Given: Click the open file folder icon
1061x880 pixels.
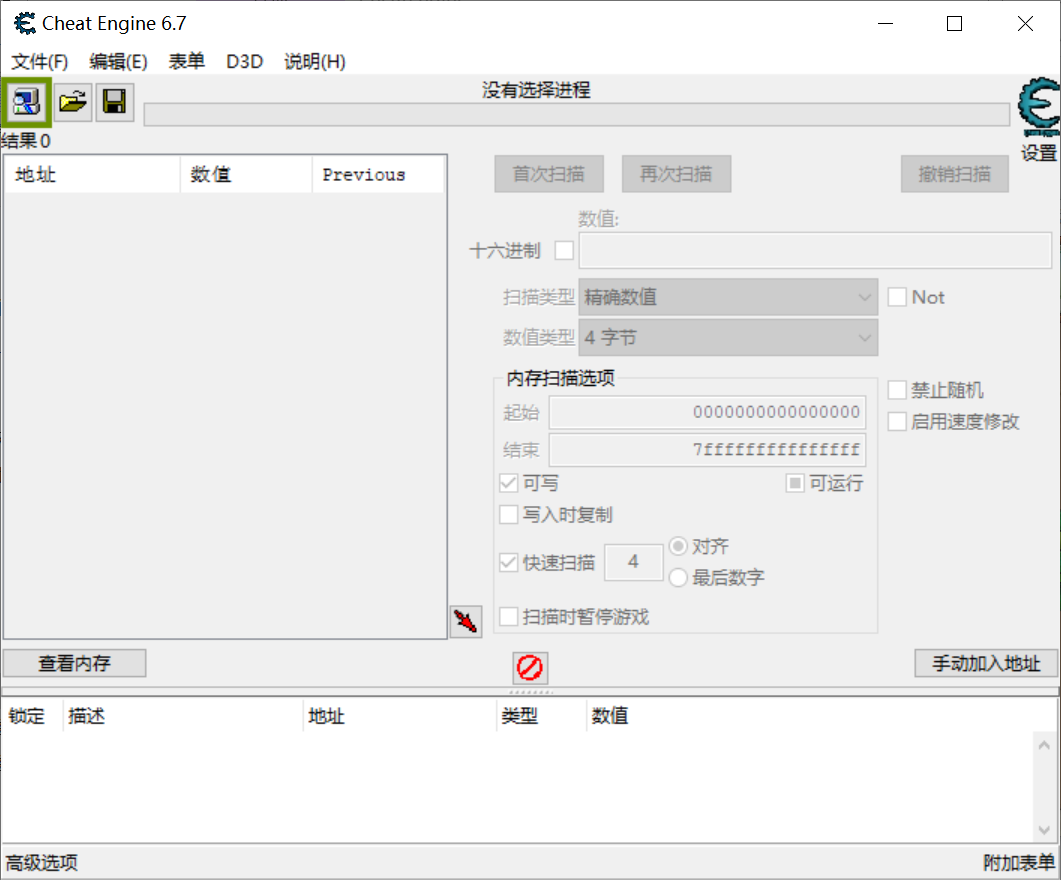Looking at the screenshot, I should click(71, 102).
